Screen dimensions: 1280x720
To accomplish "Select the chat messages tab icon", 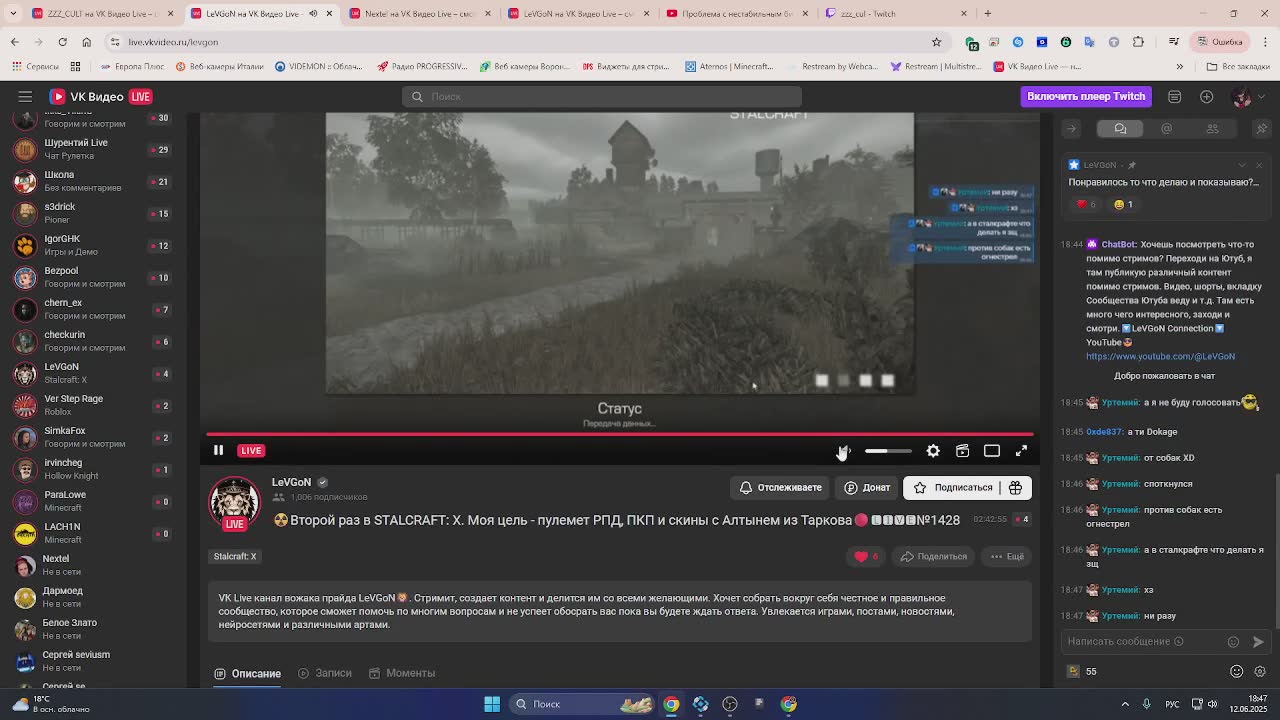I will 1120,128.
